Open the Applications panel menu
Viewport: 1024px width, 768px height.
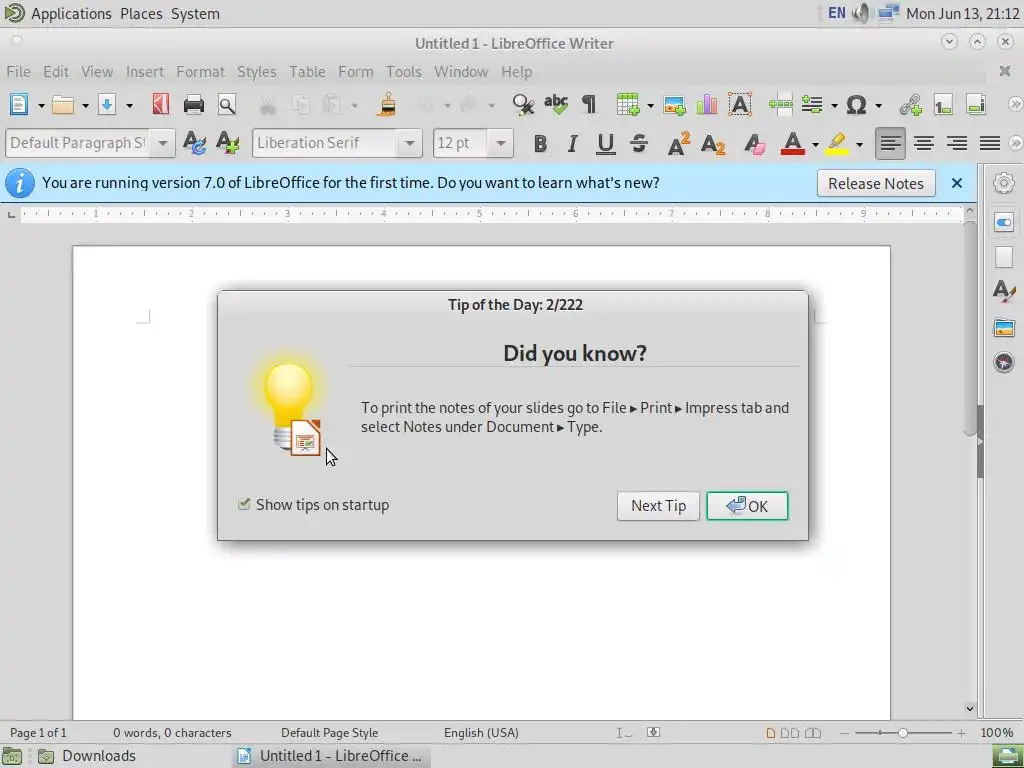click(x=71, y=13)
